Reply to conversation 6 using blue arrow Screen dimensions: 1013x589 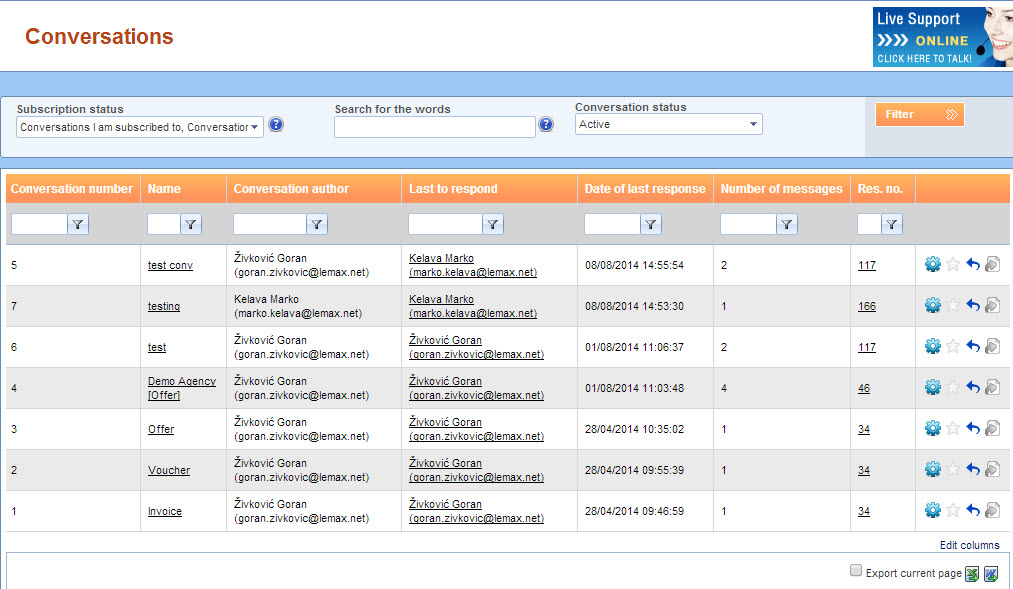click(973, 346)
